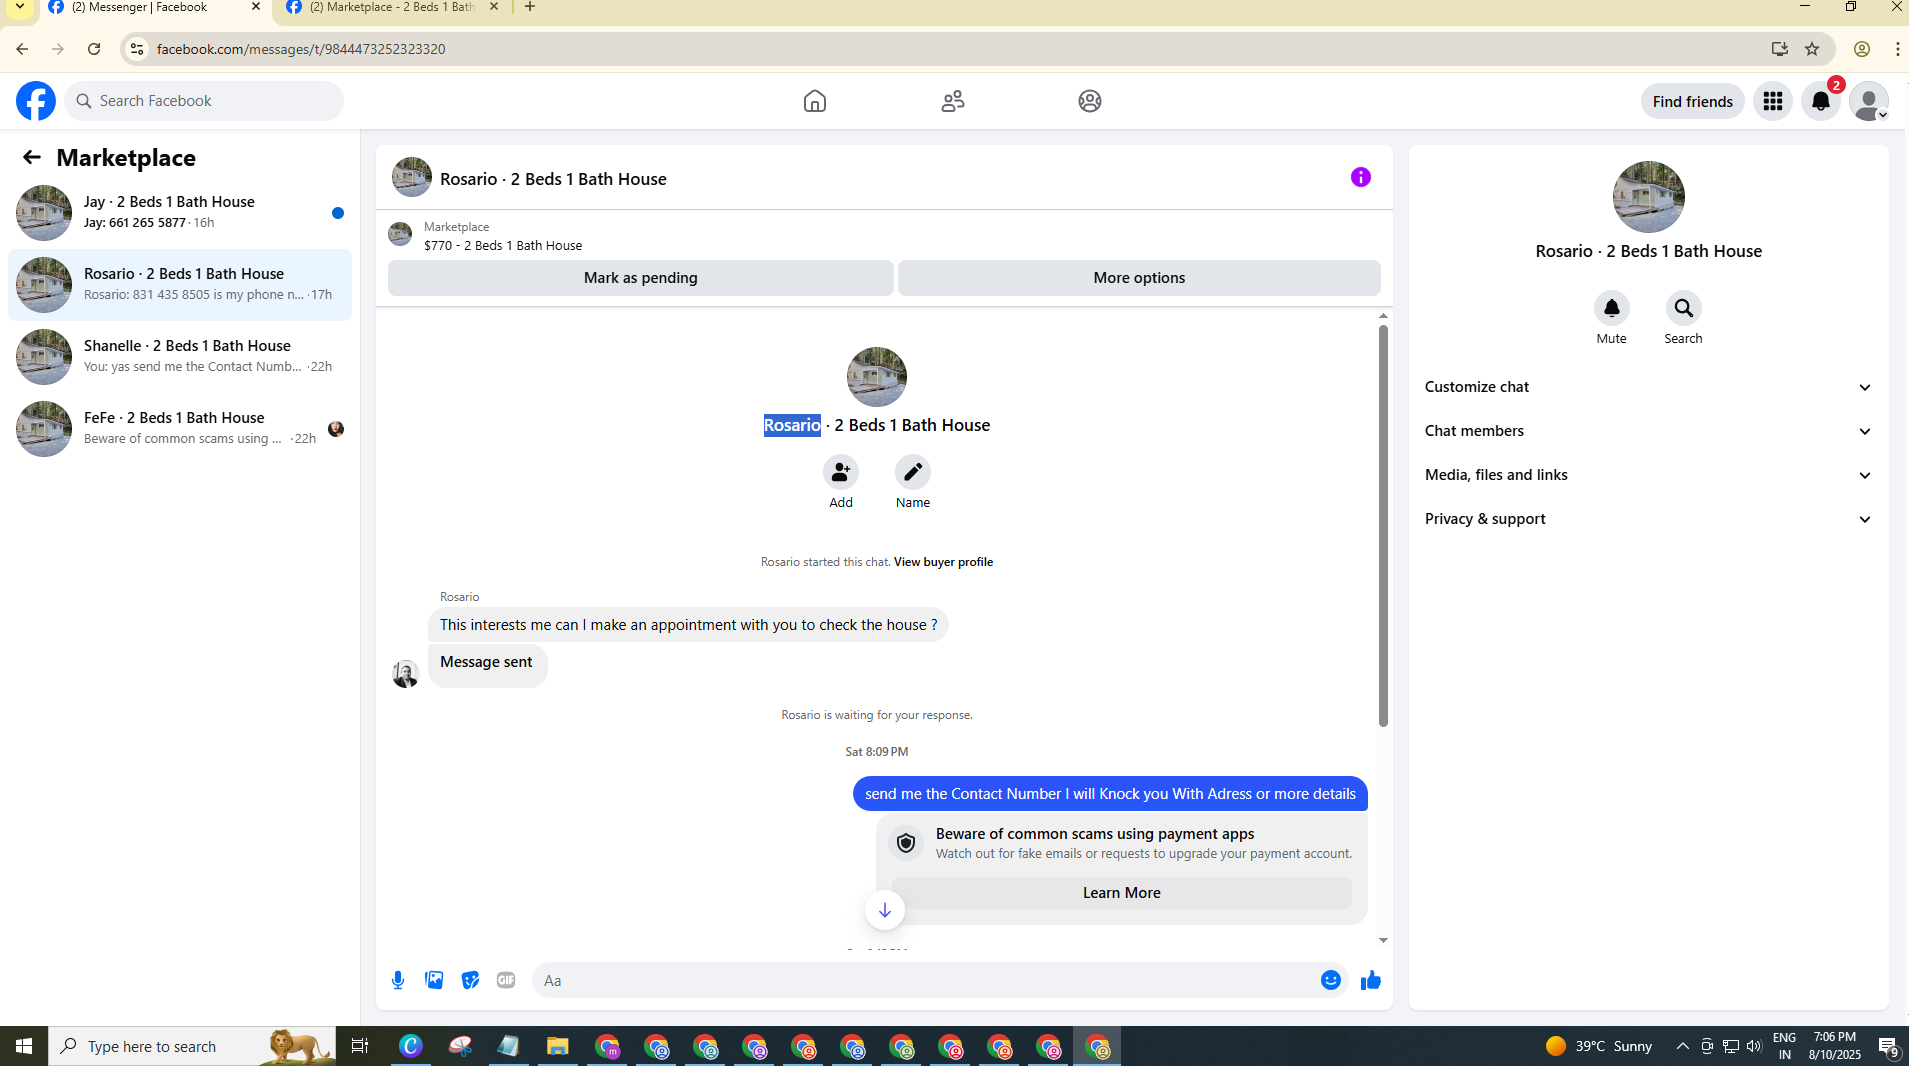Choose a GIF icon
This screenshot has height=1066, width=1909.
click(x=506, y=980)
